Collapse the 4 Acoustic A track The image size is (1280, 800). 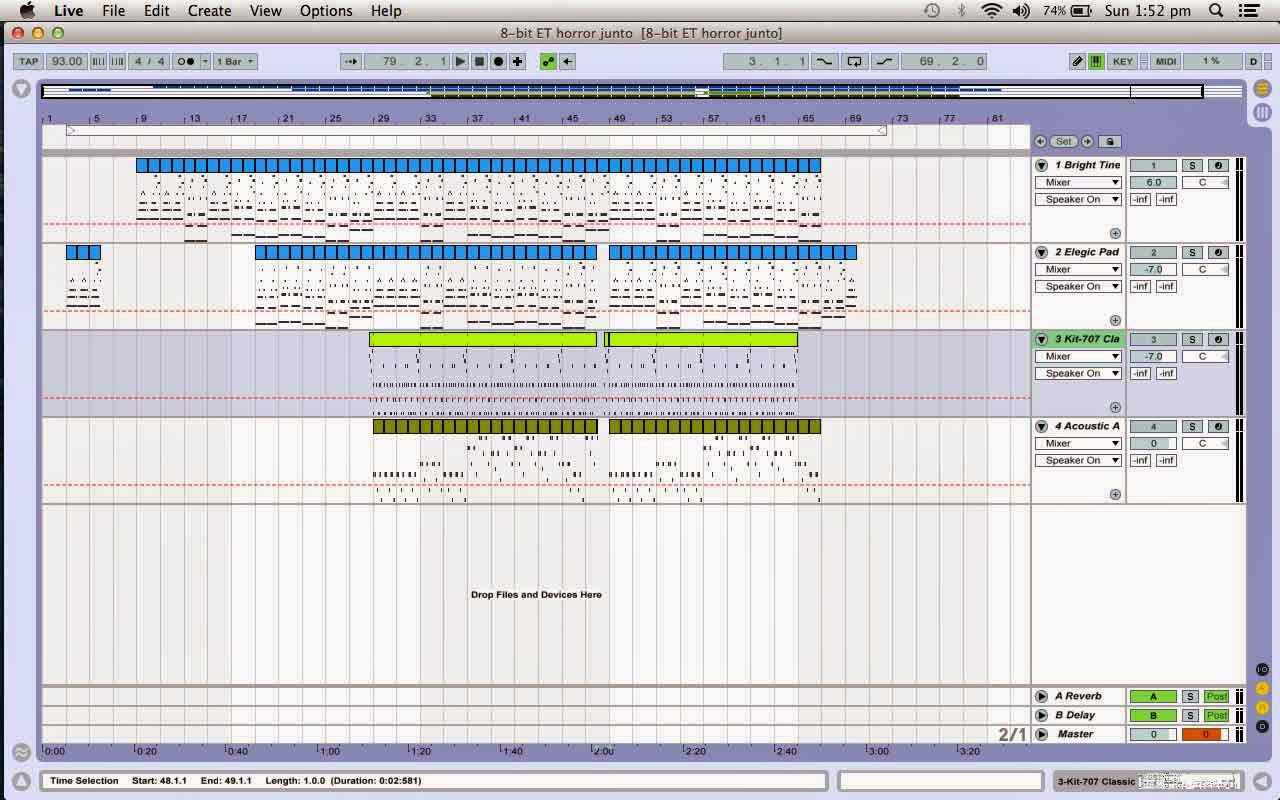point(1041,426)
